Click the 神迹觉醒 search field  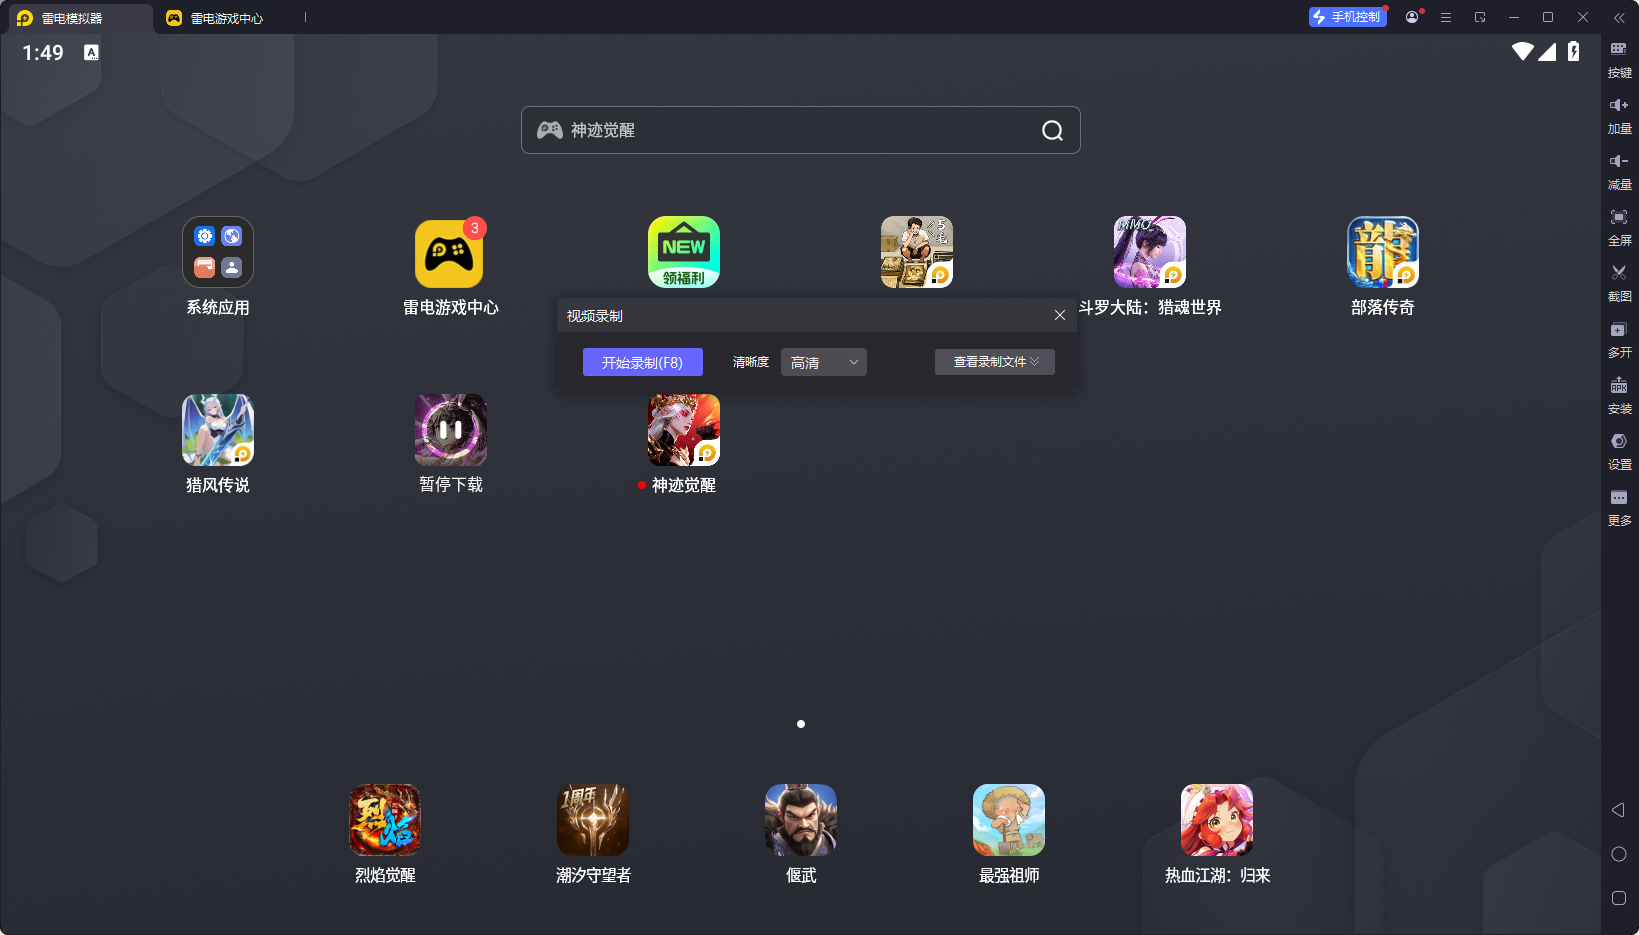click(801, 130)
